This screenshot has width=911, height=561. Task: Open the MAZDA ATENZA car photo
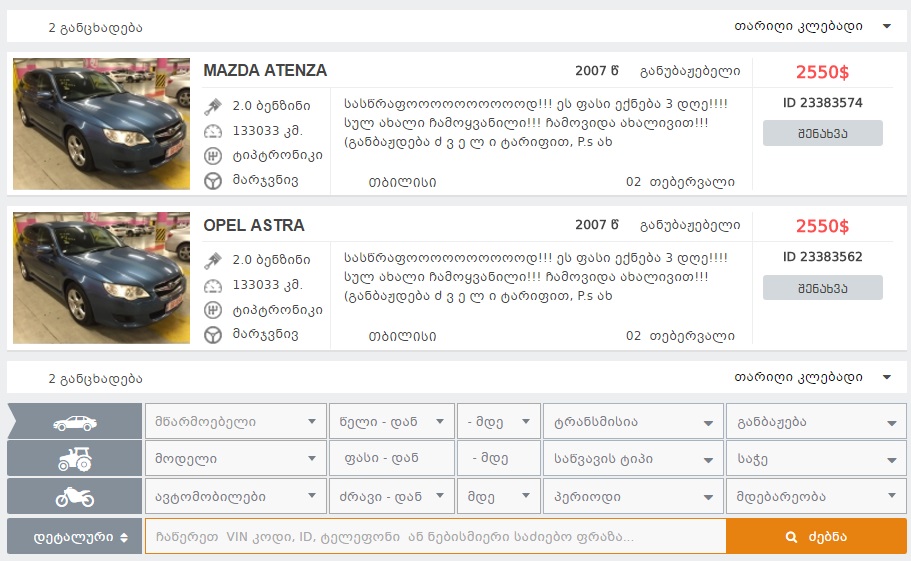click(x=102, y=124)
